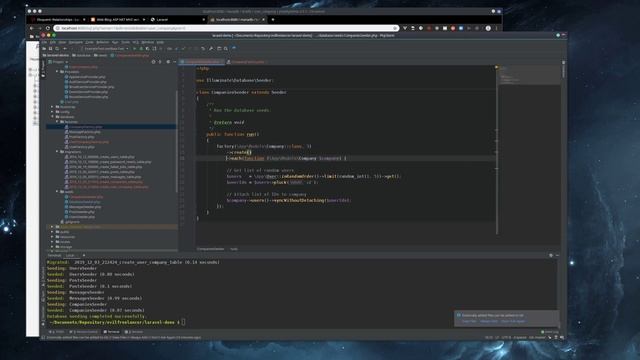Select the create_failed_jobs_table migration file
Image resolution: width=640 pixels, height=360 pixels.
pyautogui.click(x=104, y=167)
